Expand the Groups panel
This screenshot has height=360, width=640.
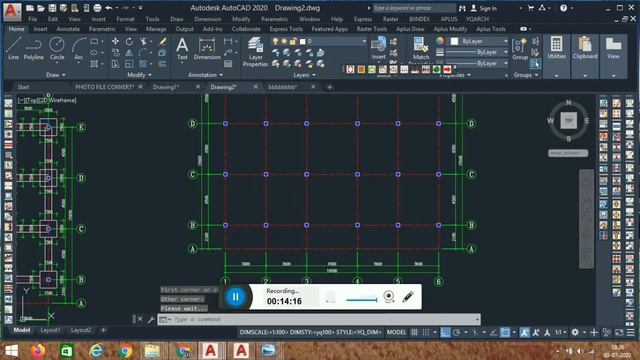pyautogui.click(x=526, y=75)
